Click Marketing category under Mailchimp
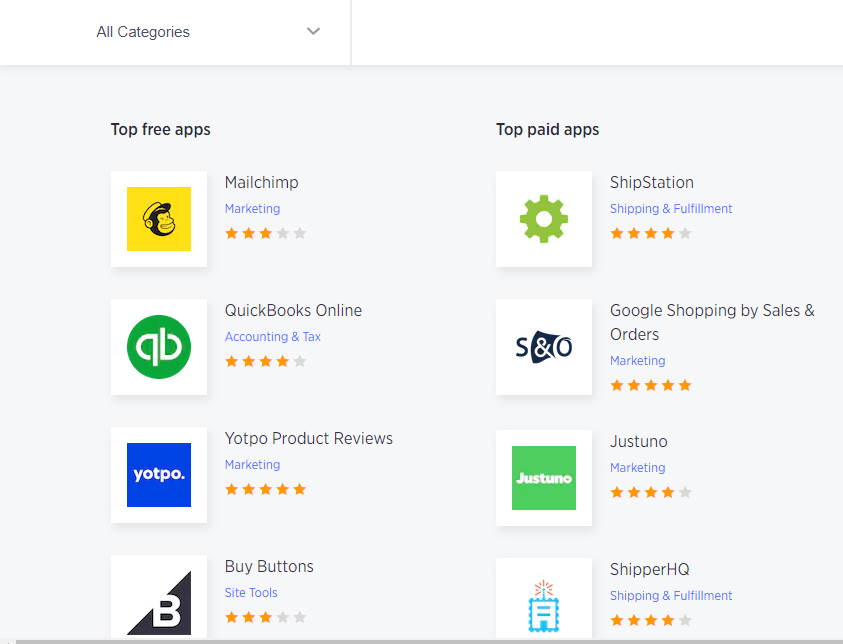Screen dimensions: 843x644 coord(252,209)
